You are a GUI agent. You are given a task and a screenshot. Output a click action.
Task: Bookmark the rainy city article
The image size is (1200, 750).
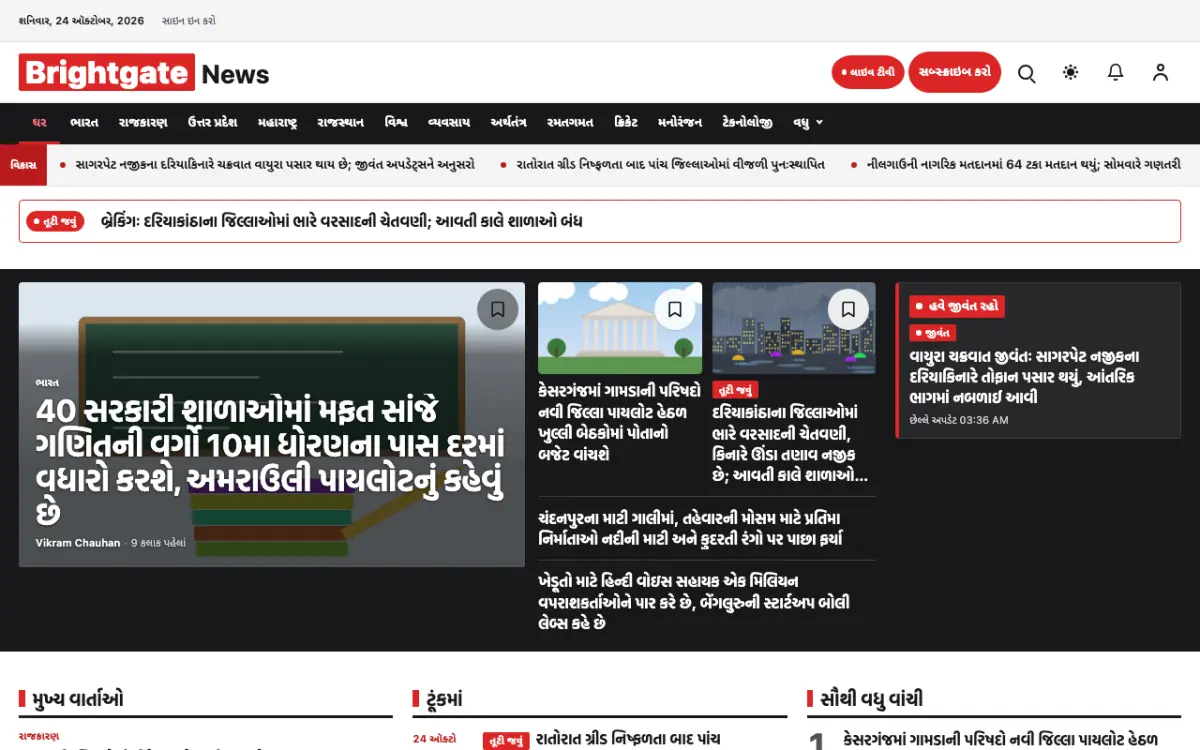tap(848, 309)
